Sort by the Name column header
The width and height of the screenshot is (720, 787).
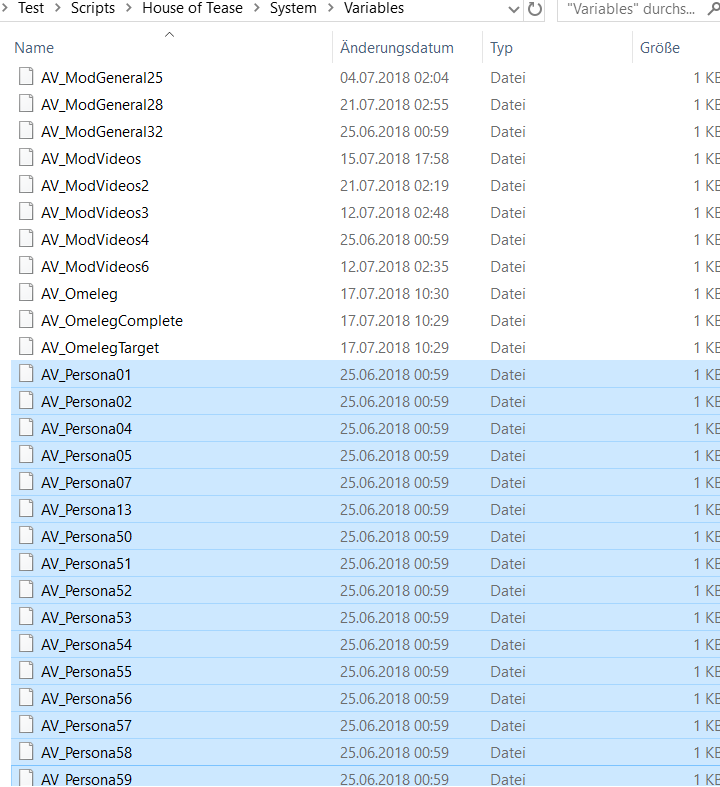[34, 48]
